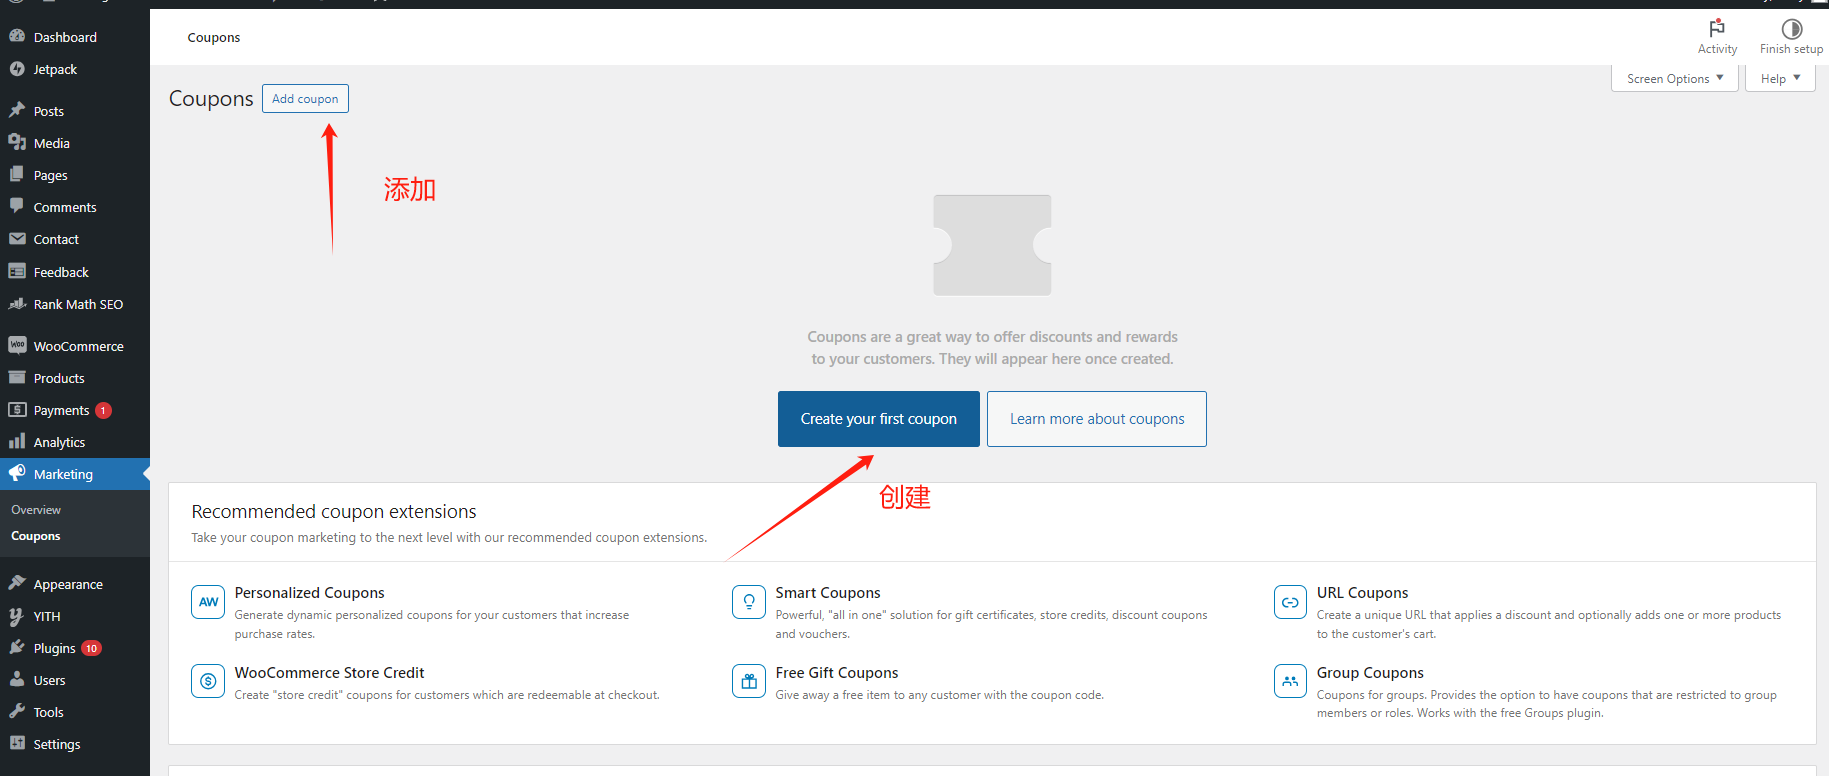
Task: Click the Posts pushpin icon
Action: point(17,110)
